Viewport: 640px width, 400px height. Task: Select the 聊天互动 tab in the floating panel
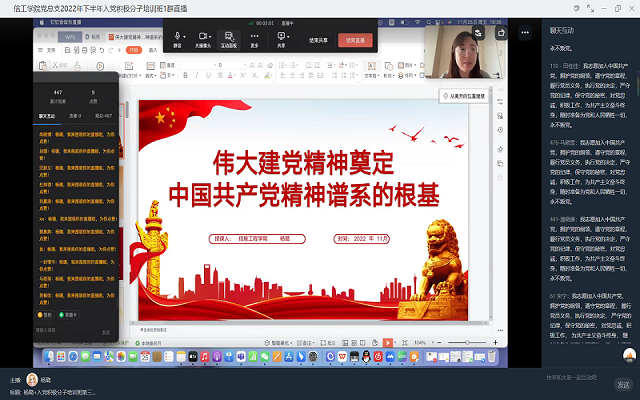47,116
